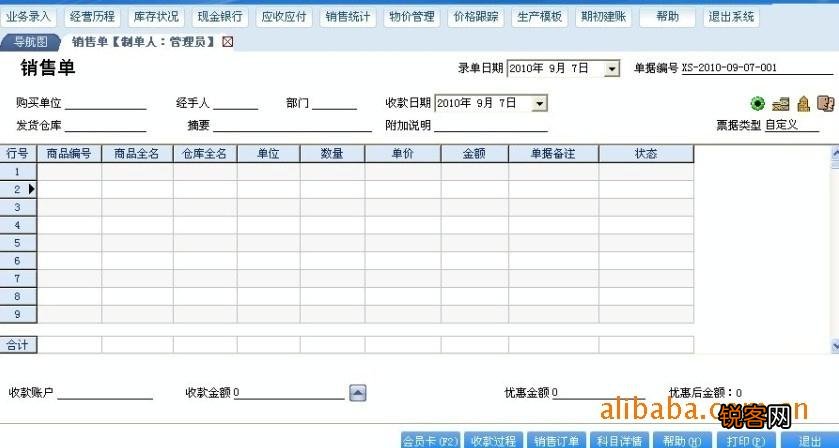The width and height of the screenshot is (839, 448).
Task: Click the up-arrow button next to 收款金额
Action: tap(357, 393)
